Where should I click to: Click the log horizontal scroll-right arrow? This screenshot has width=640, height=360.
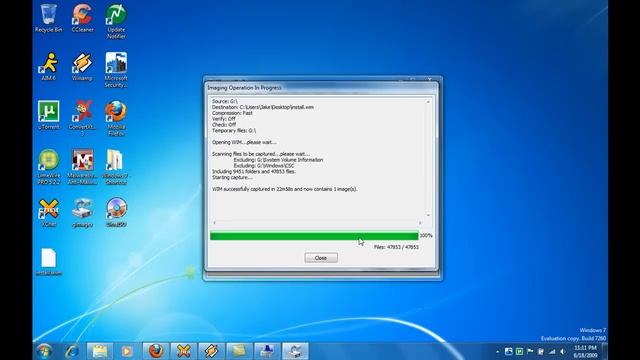tap(420, 223)
